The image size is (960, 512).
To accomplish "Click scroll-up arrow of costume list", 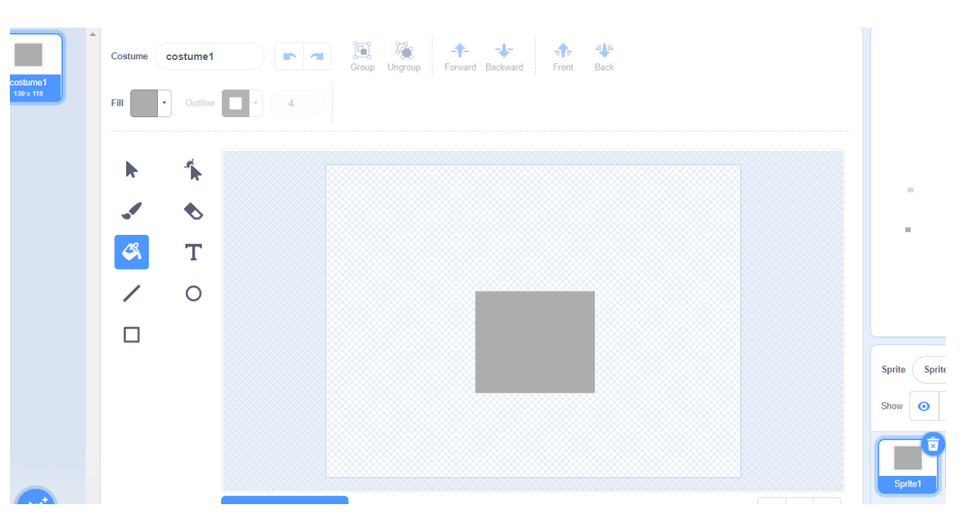I will (92, 34).
